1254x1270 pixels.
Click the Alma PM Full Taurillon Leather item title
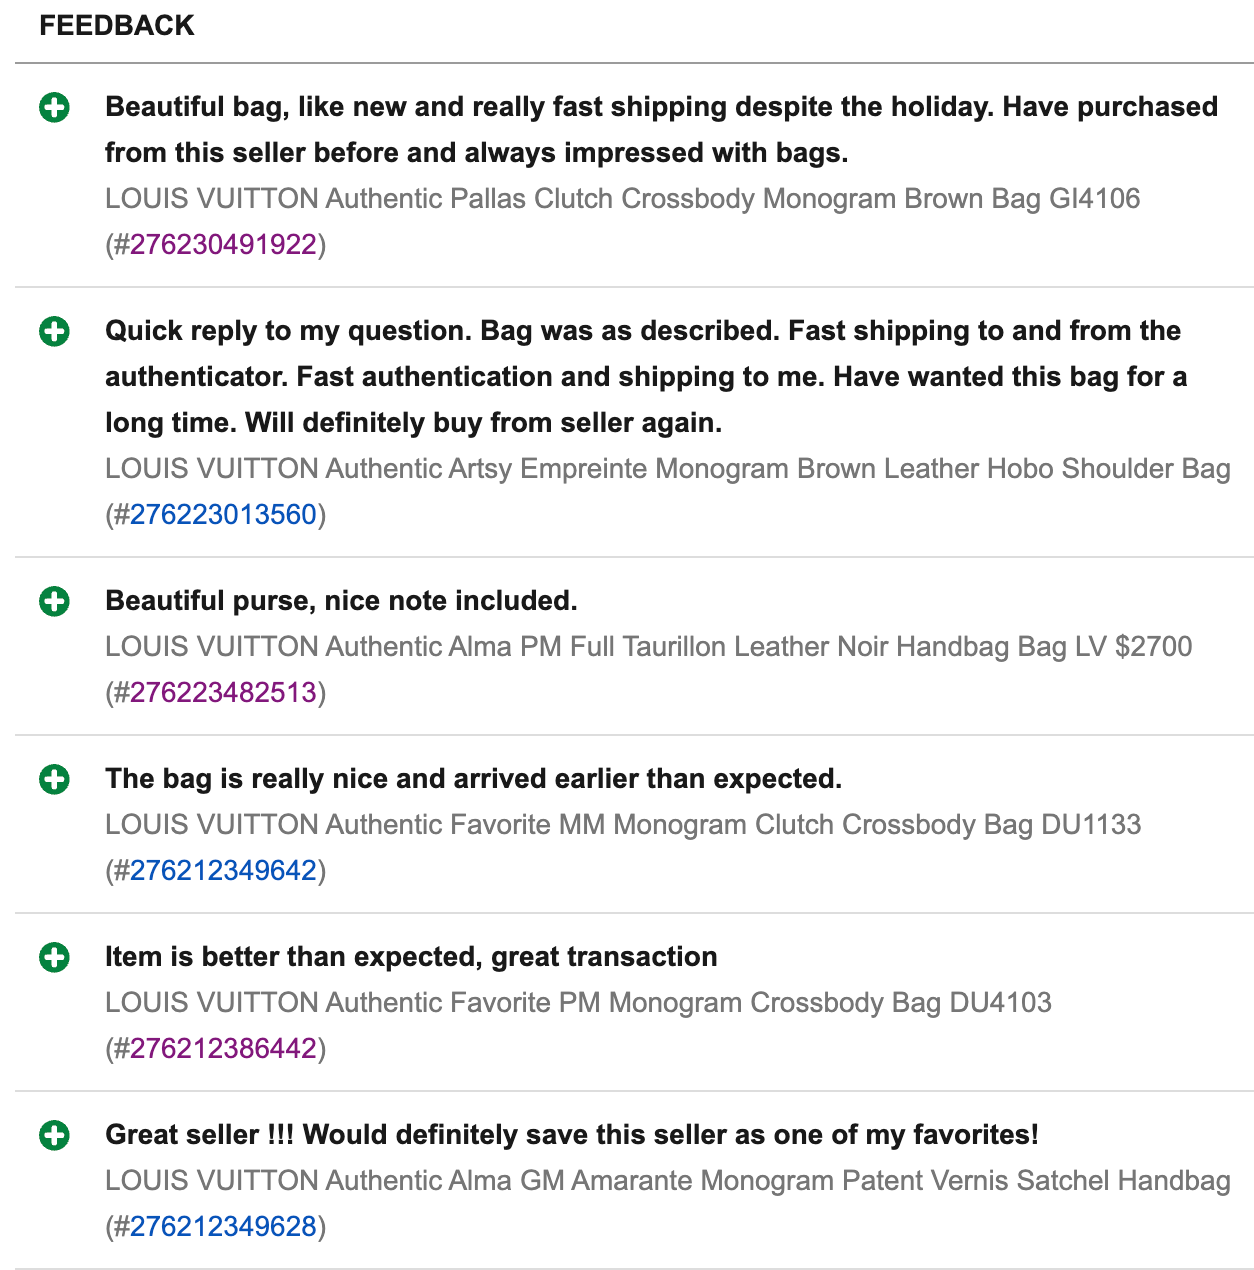[648, 647]
